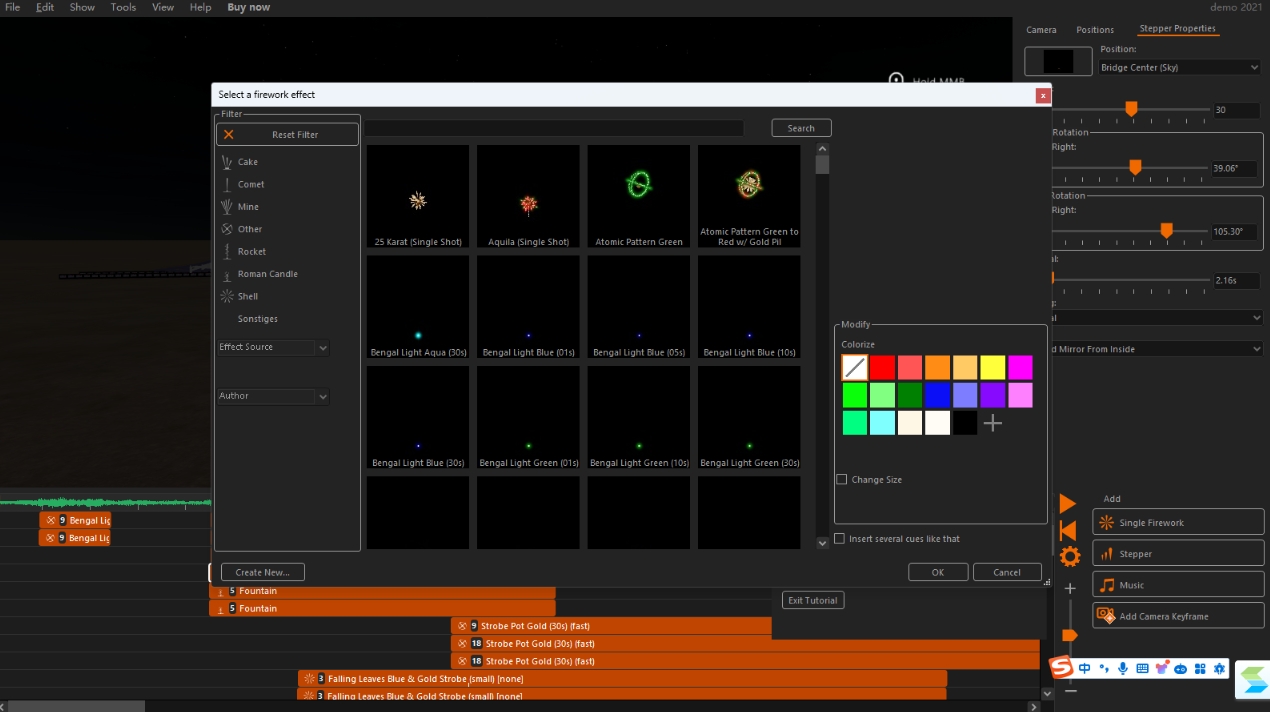The height and width of the screenshot is (712, 1270).
Task: Open the Tools menu
Action: coord(123,7)
